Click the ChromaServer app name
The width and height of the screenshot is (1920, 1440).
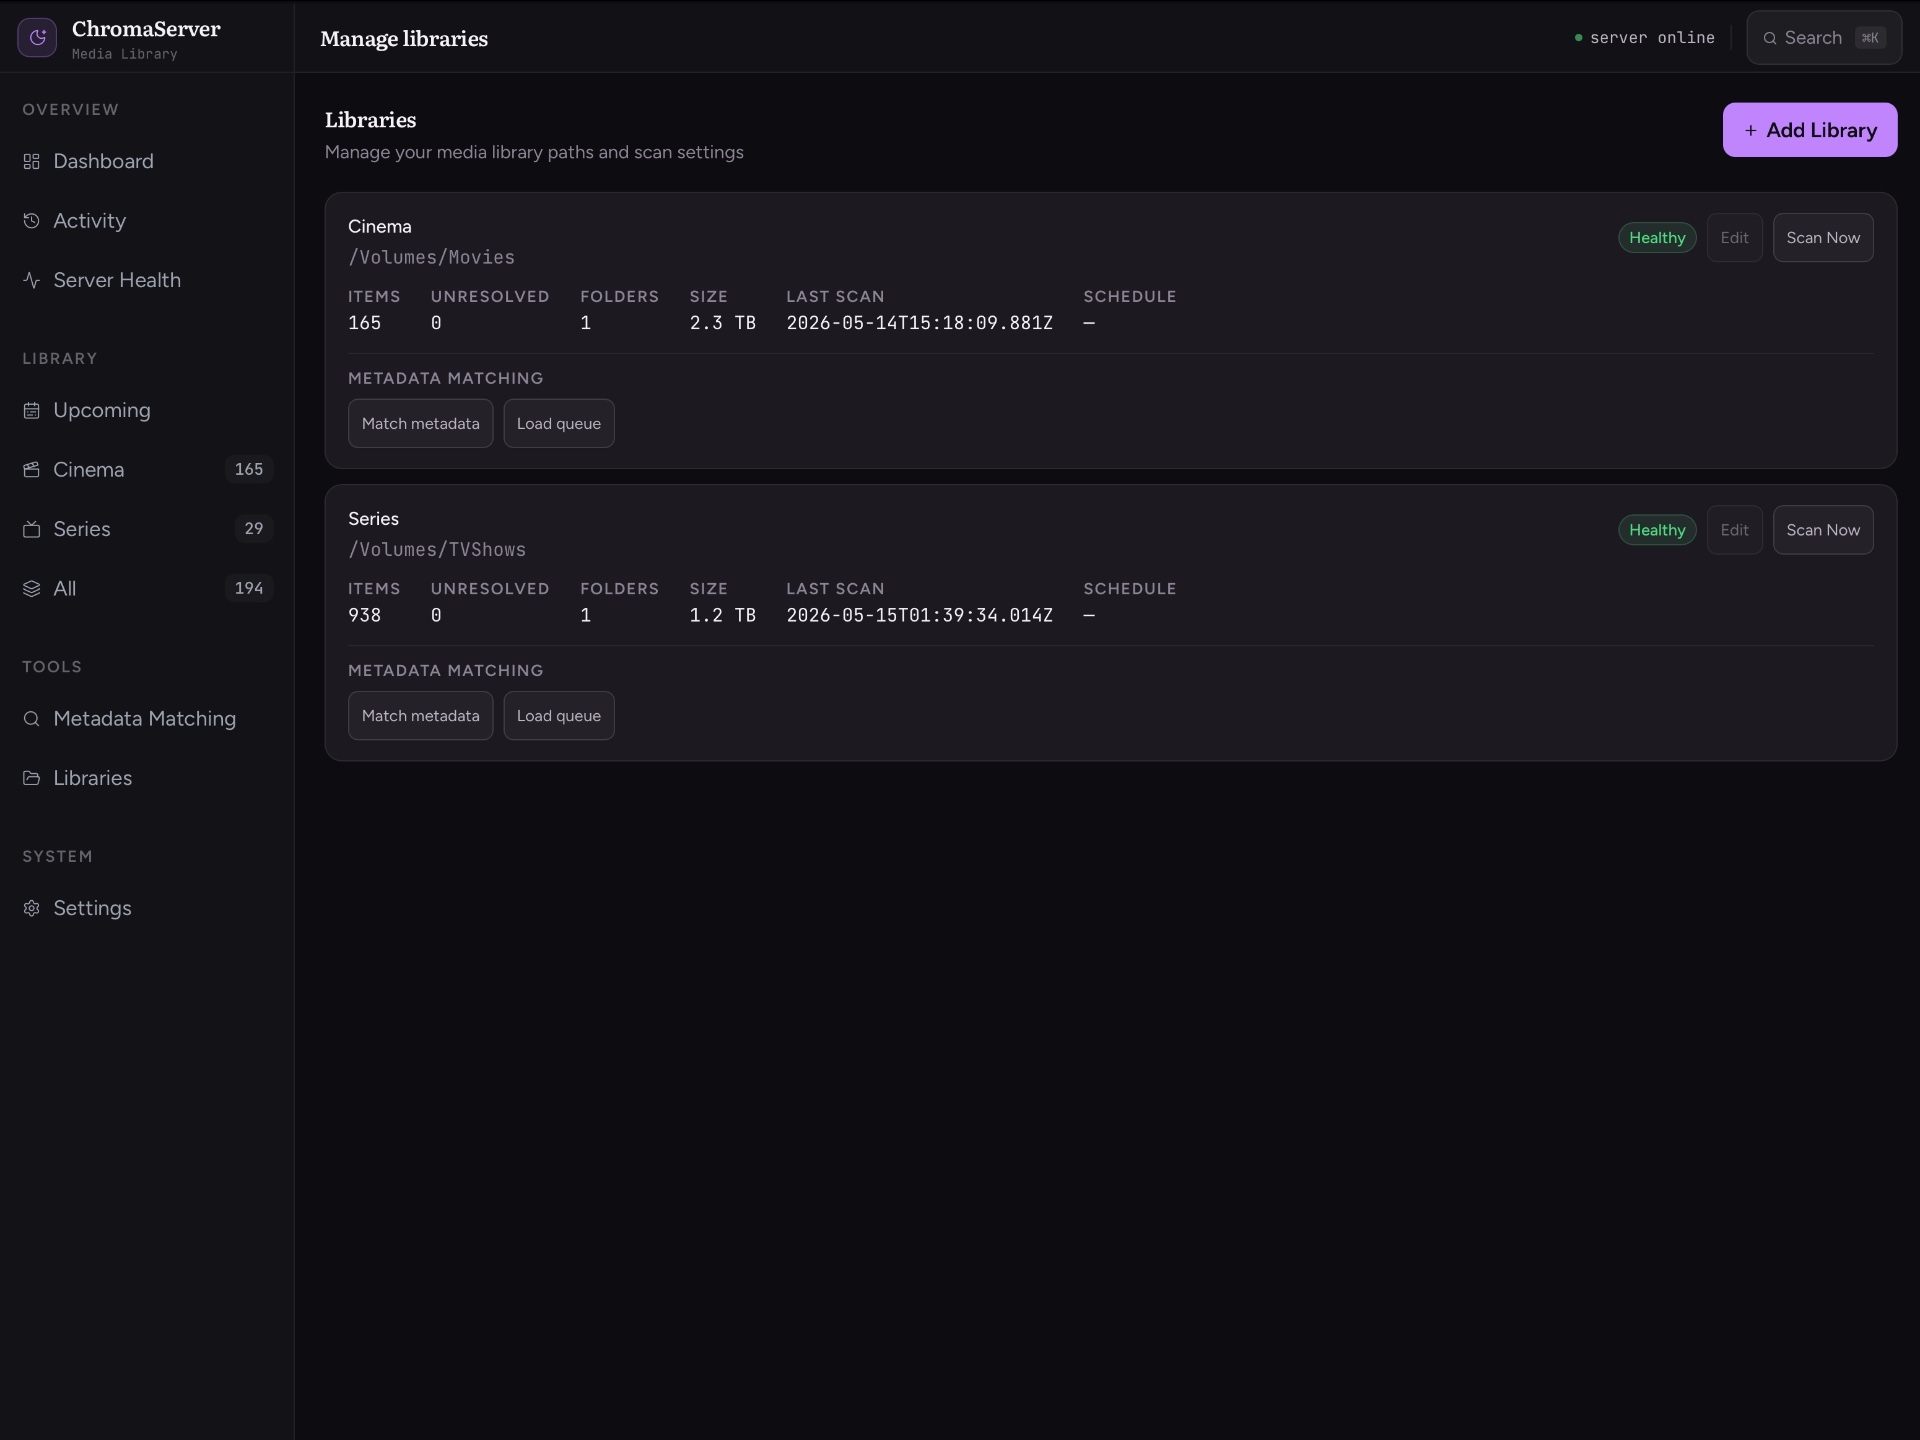pos(146,29)
